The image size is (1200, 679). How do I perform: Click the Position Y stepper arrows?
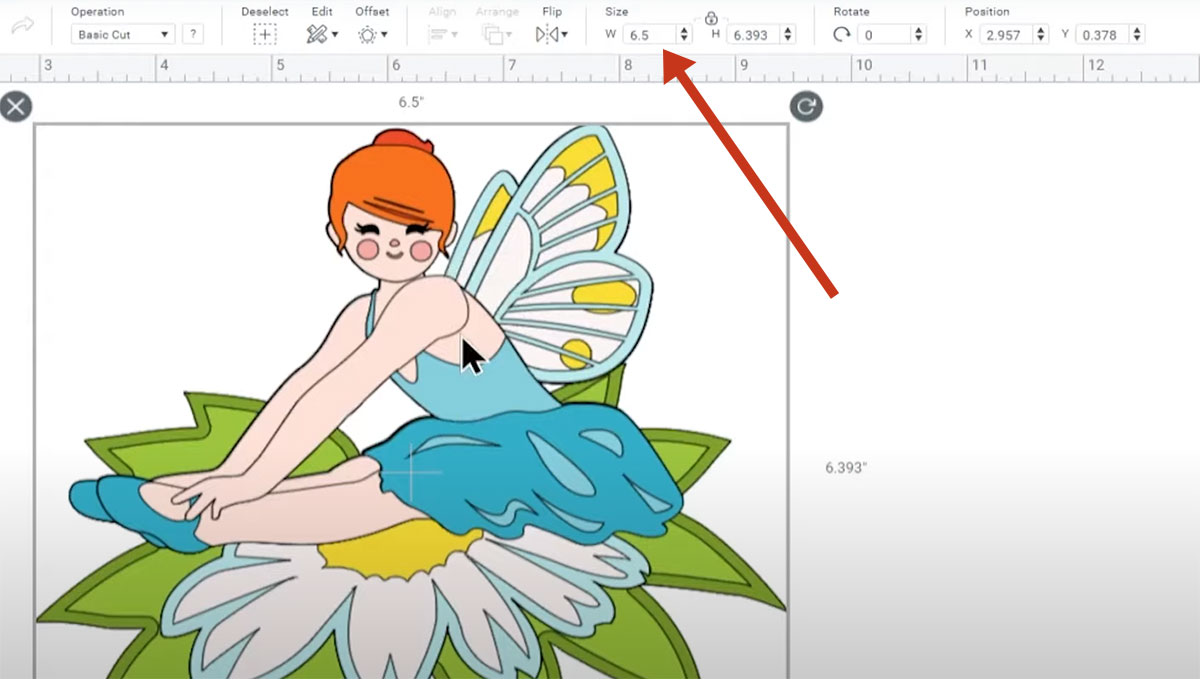coord(1137,35)
